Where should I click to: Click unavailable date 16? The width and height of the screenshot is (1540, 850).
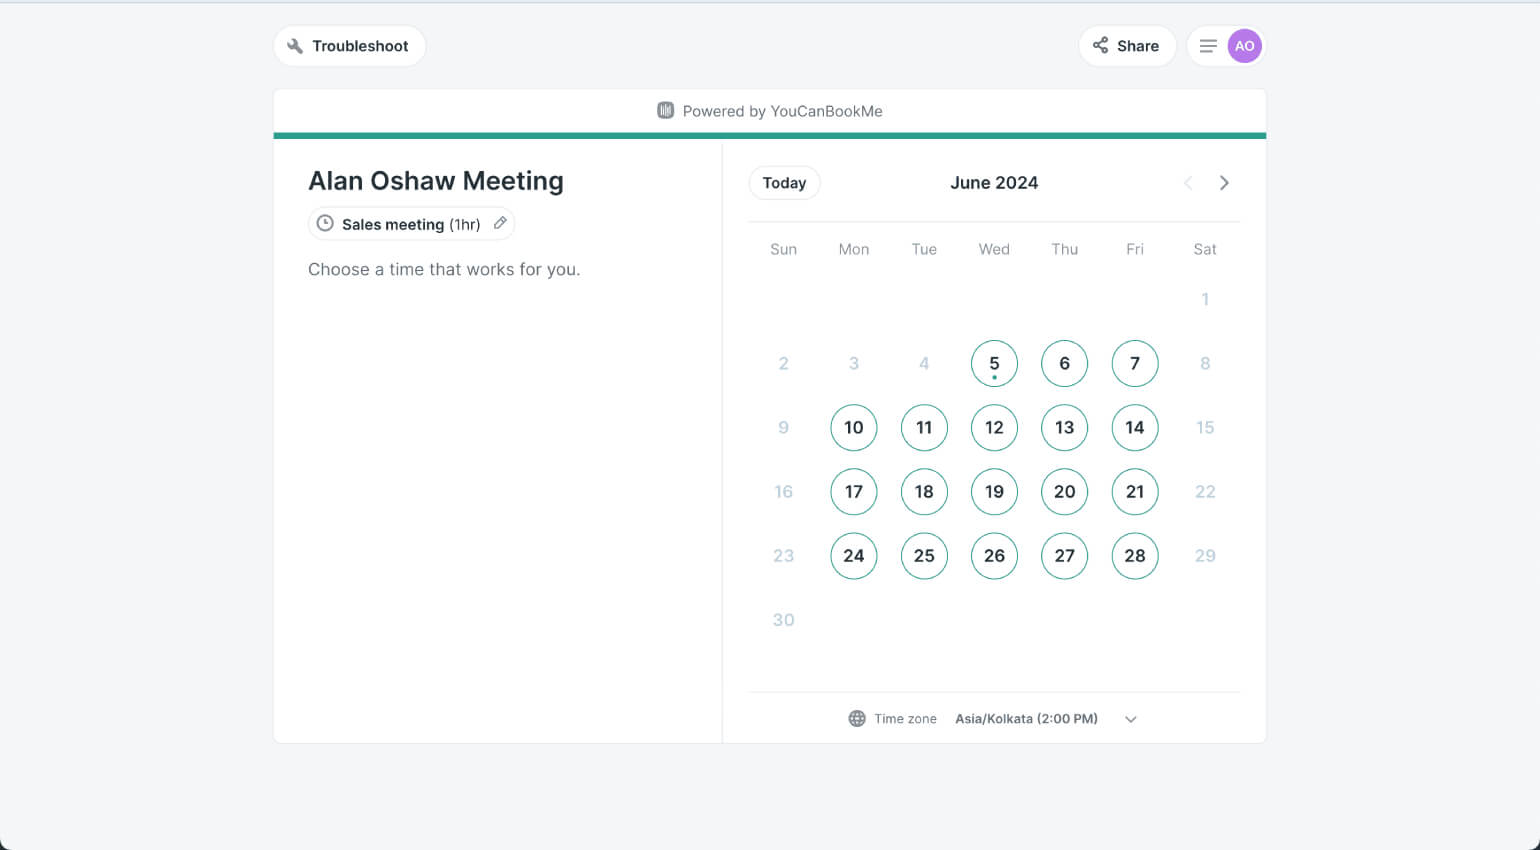784,492
